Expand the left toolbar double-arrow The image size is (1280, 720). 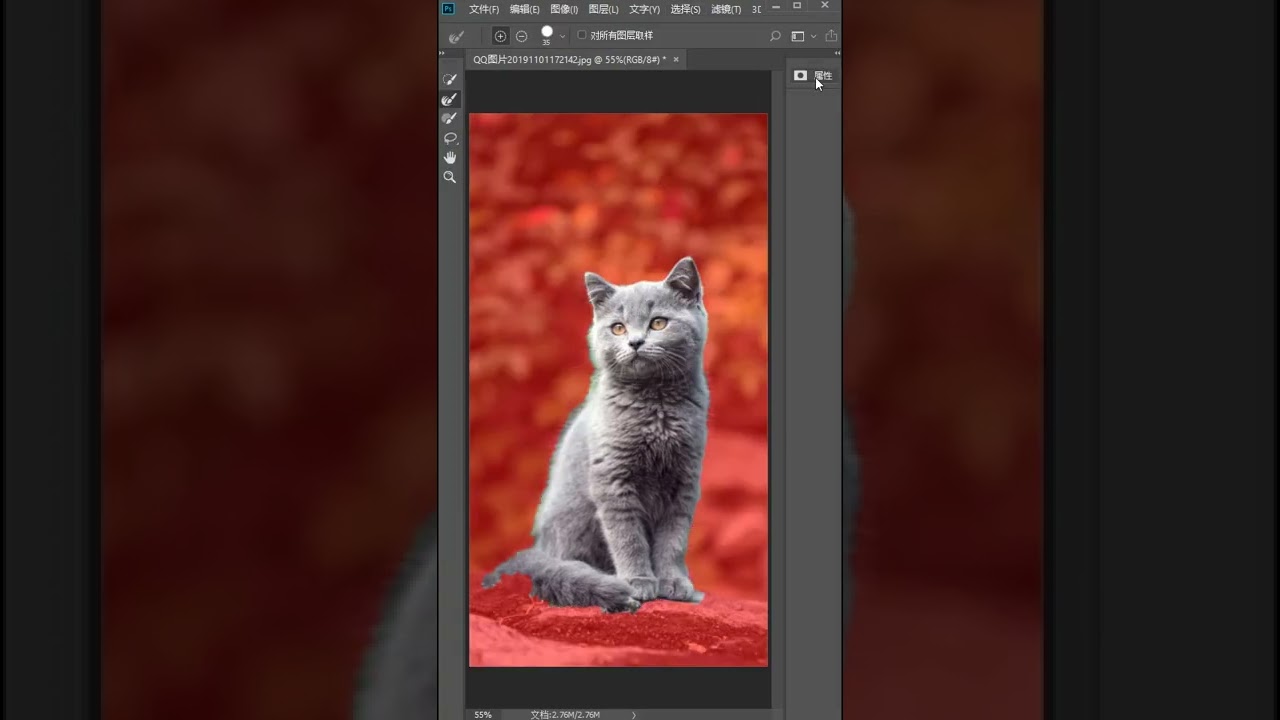(443, 53)
